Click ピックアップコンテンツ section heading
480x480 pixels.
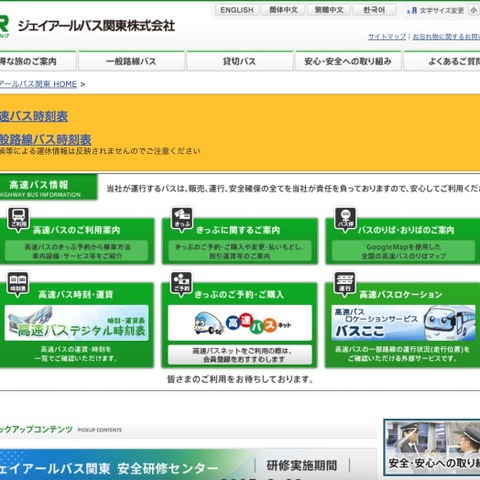pos(36,429)
